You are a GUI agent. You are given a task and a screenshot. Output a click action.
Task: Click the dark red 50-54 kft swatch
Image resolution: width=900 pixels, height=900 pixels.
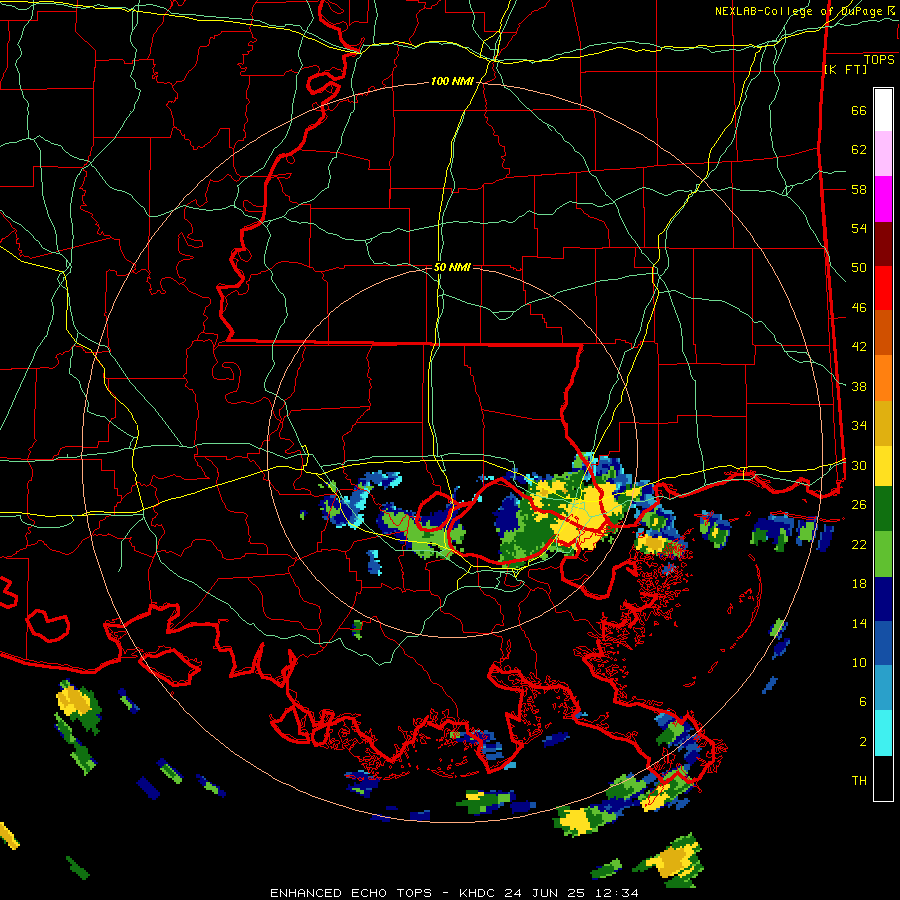pos(883,244)
